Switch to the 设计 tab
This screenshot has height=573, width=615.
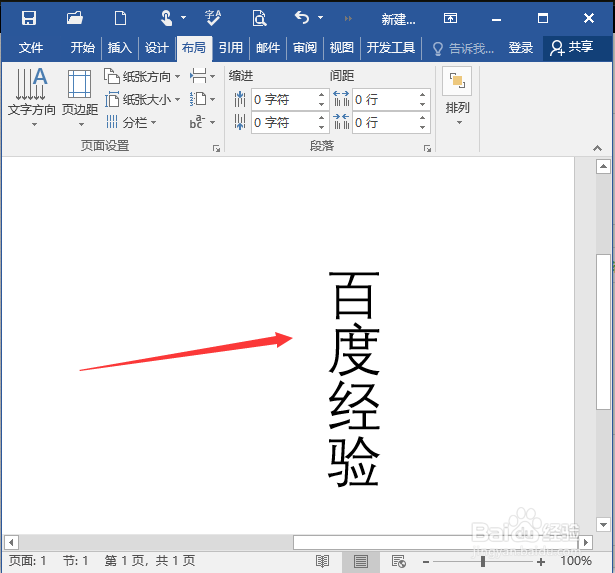[156, 48]
